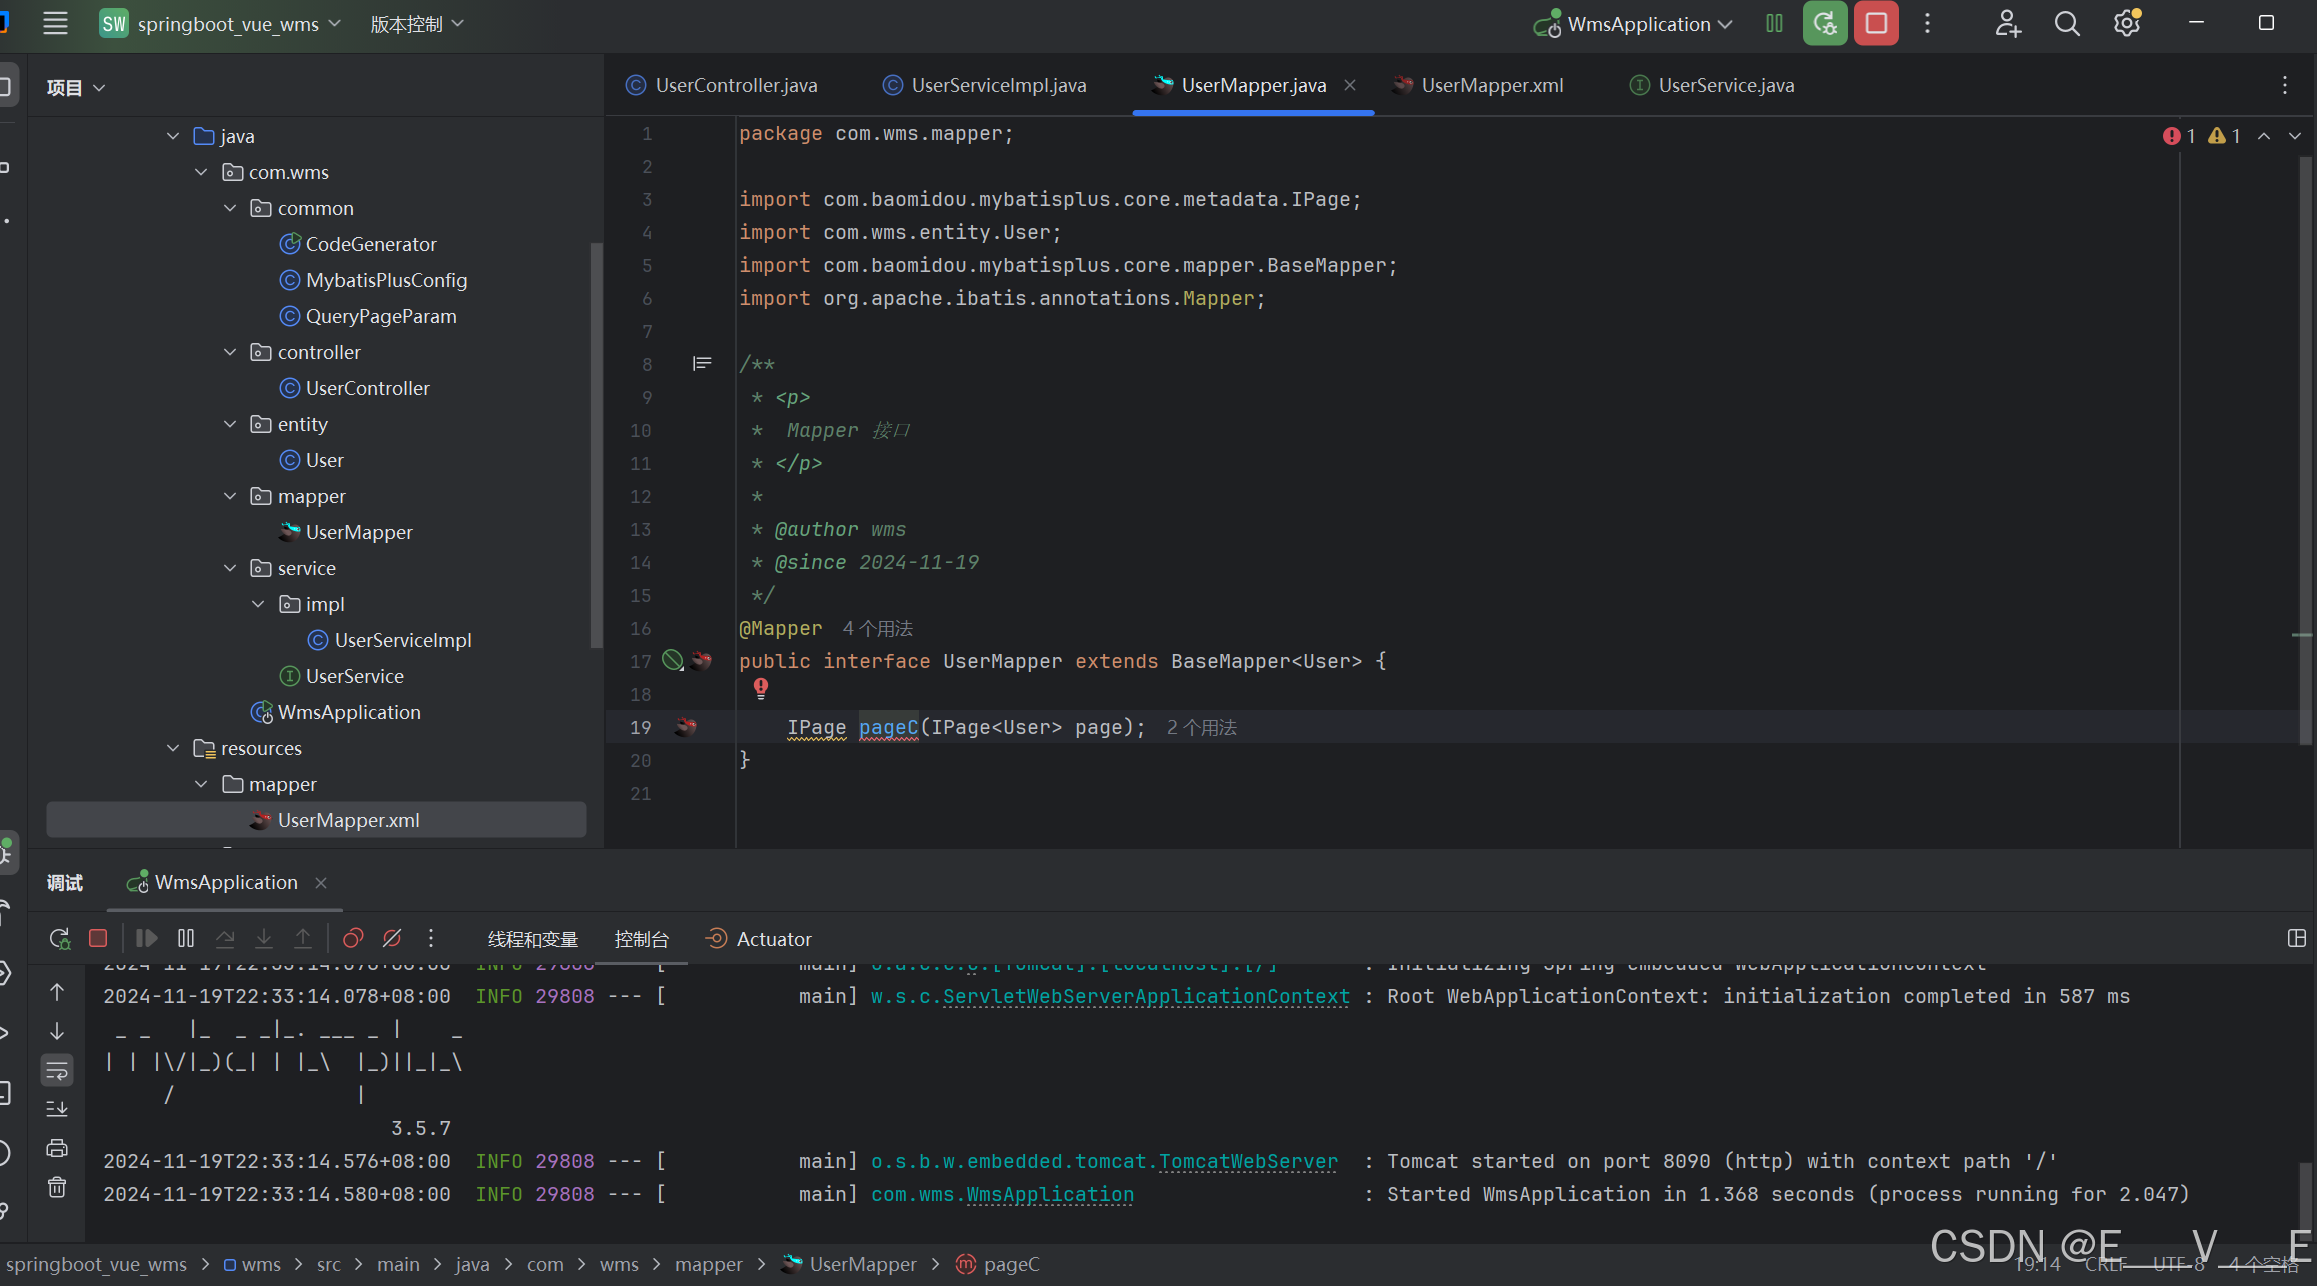Collapse the controller package folder
This screenshot has height=1286, width=2317.
pos(230,352)
